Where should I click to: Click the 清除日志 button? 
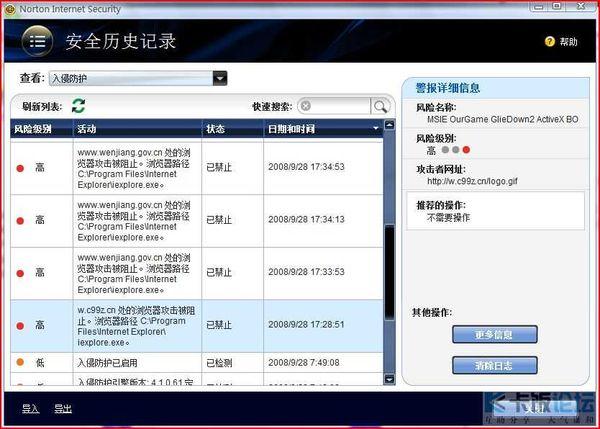494,365
